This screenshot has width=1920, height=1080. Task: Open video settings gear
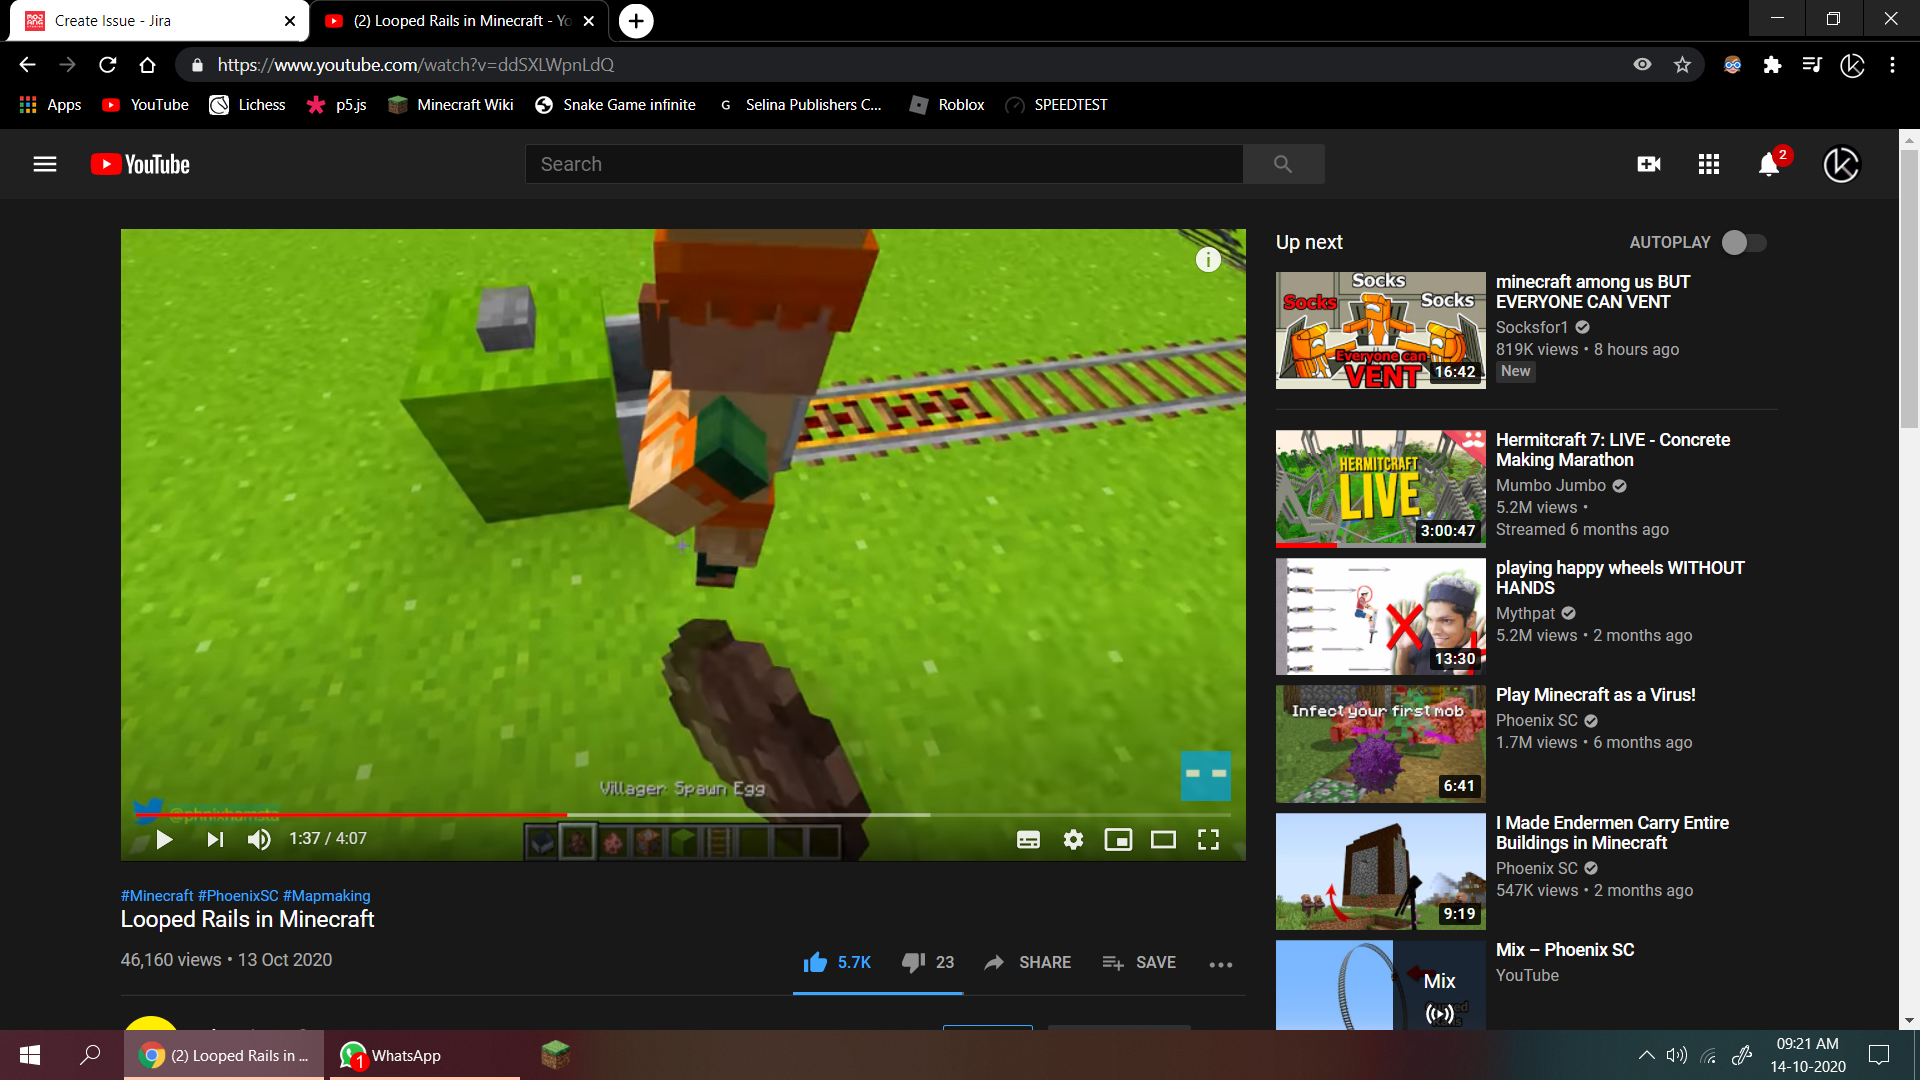point(1073,840)
